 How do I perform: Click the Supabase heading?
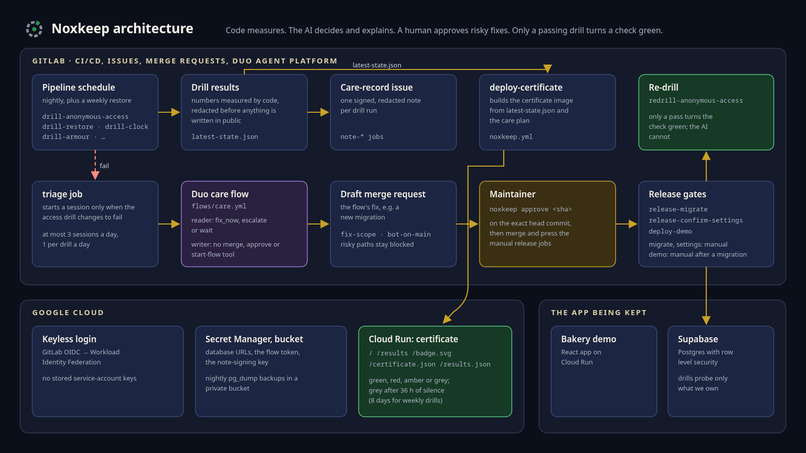coord(698,339)
